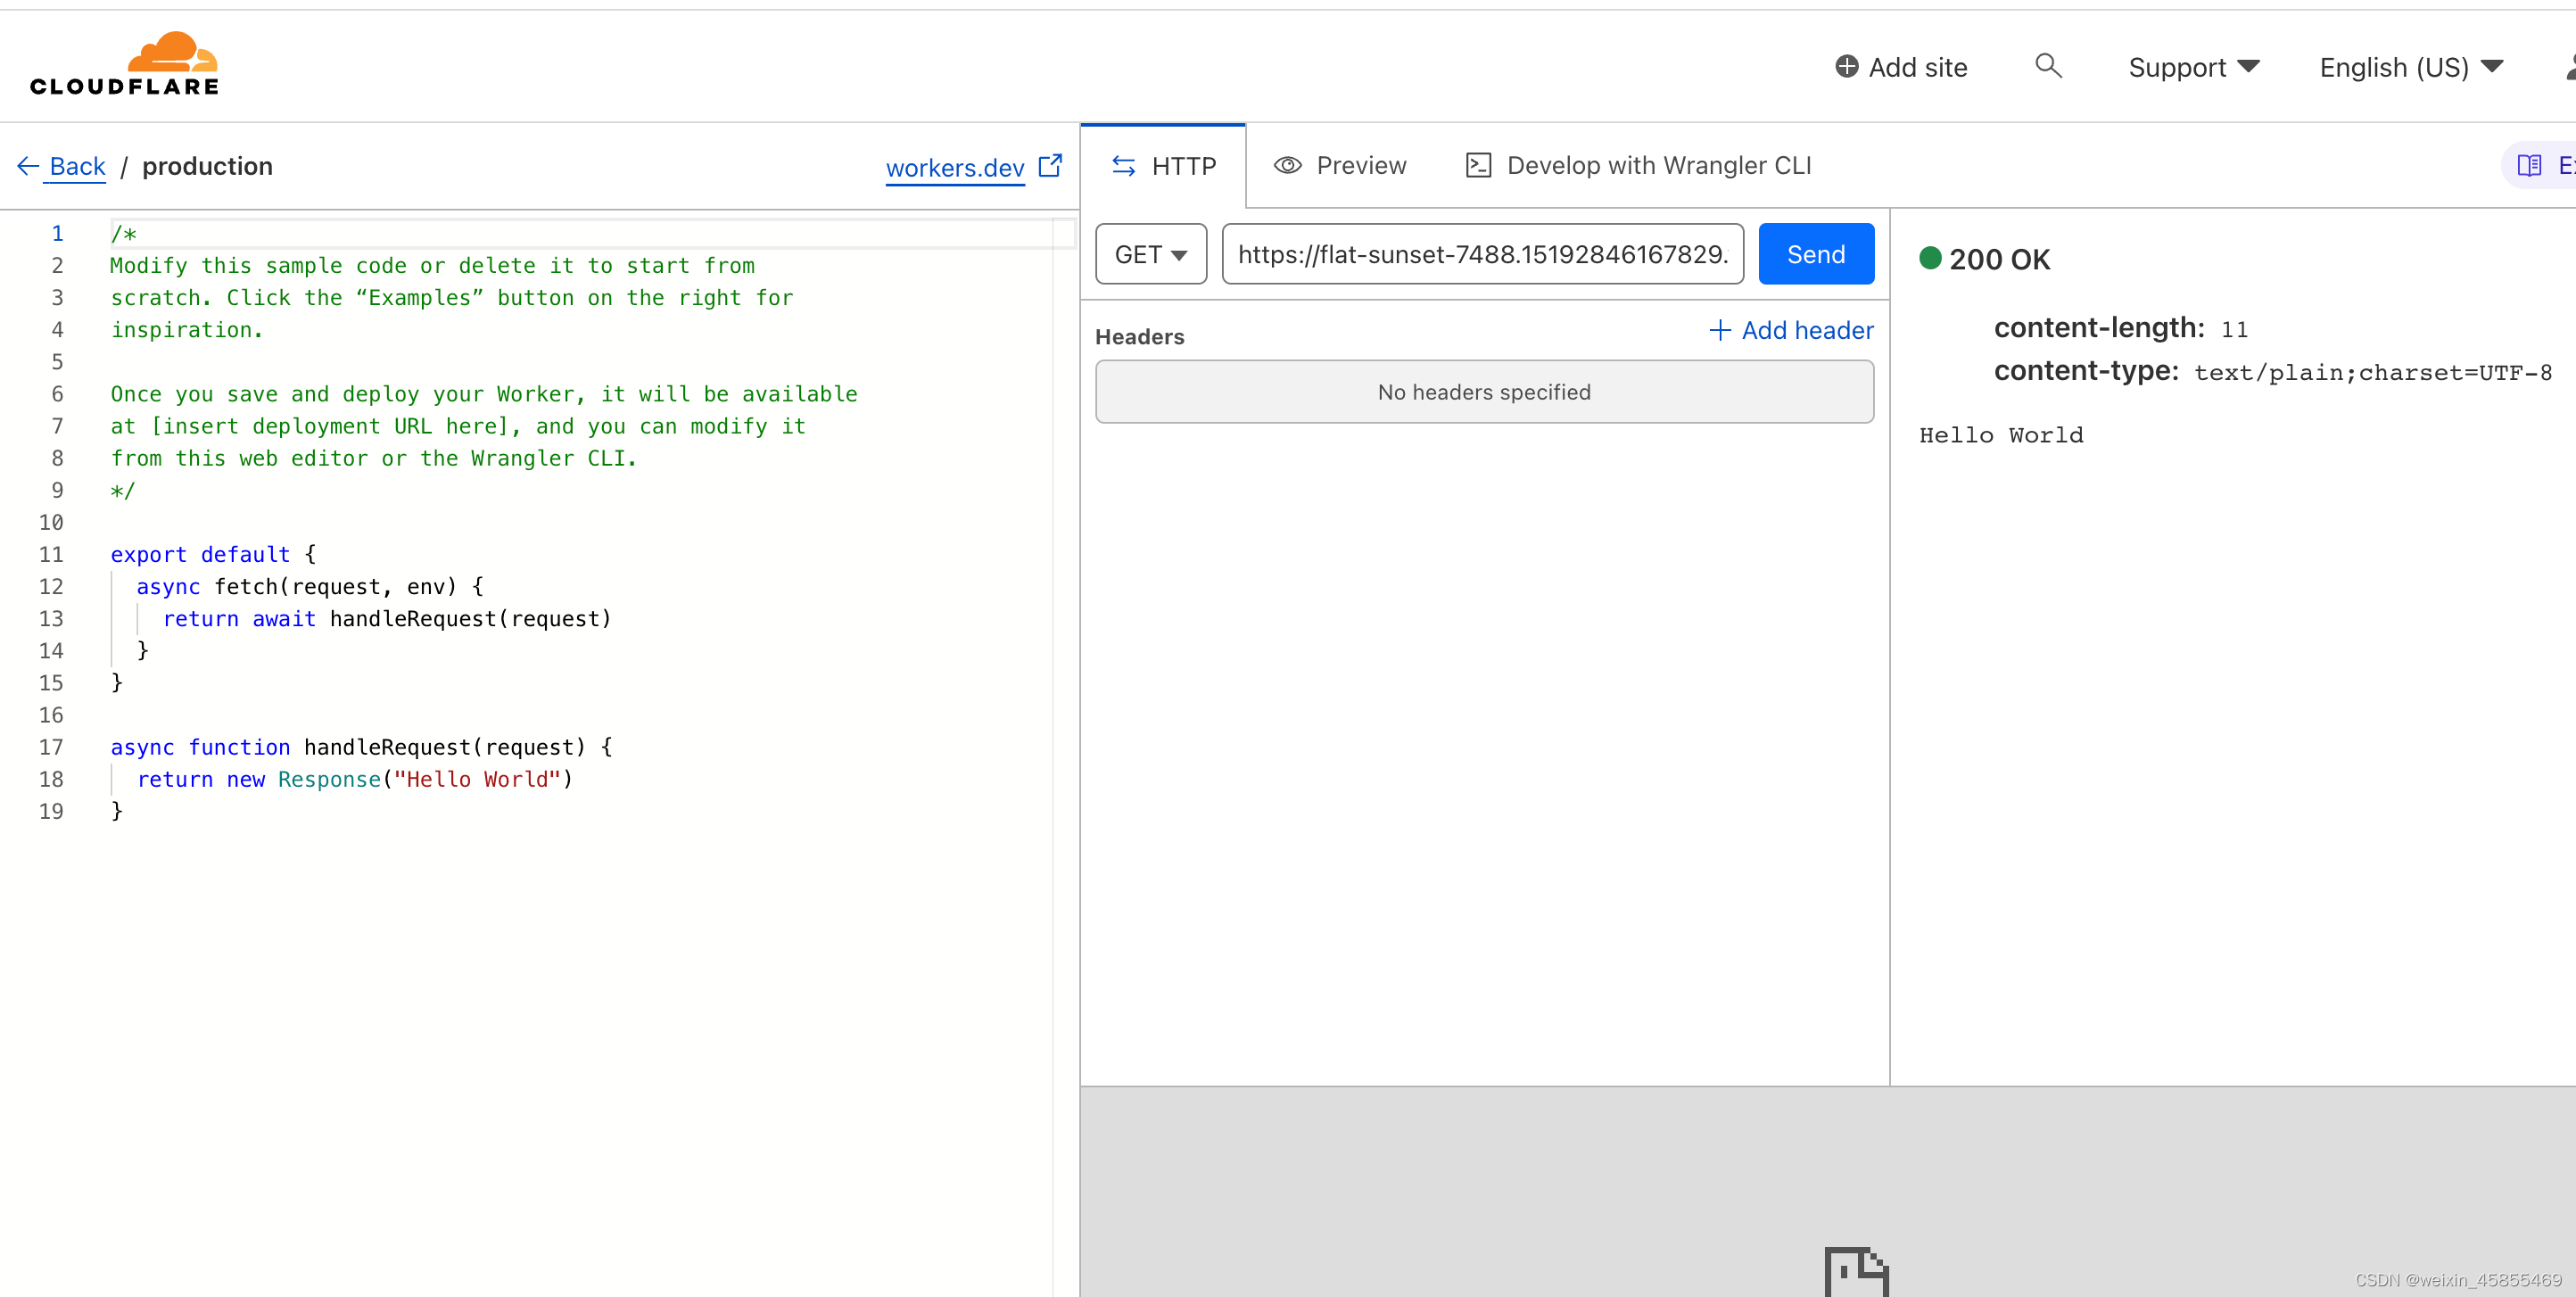2576x1297 pixels.
Task: Switch to the Preview tab
Action: (x=1340, y=166)
